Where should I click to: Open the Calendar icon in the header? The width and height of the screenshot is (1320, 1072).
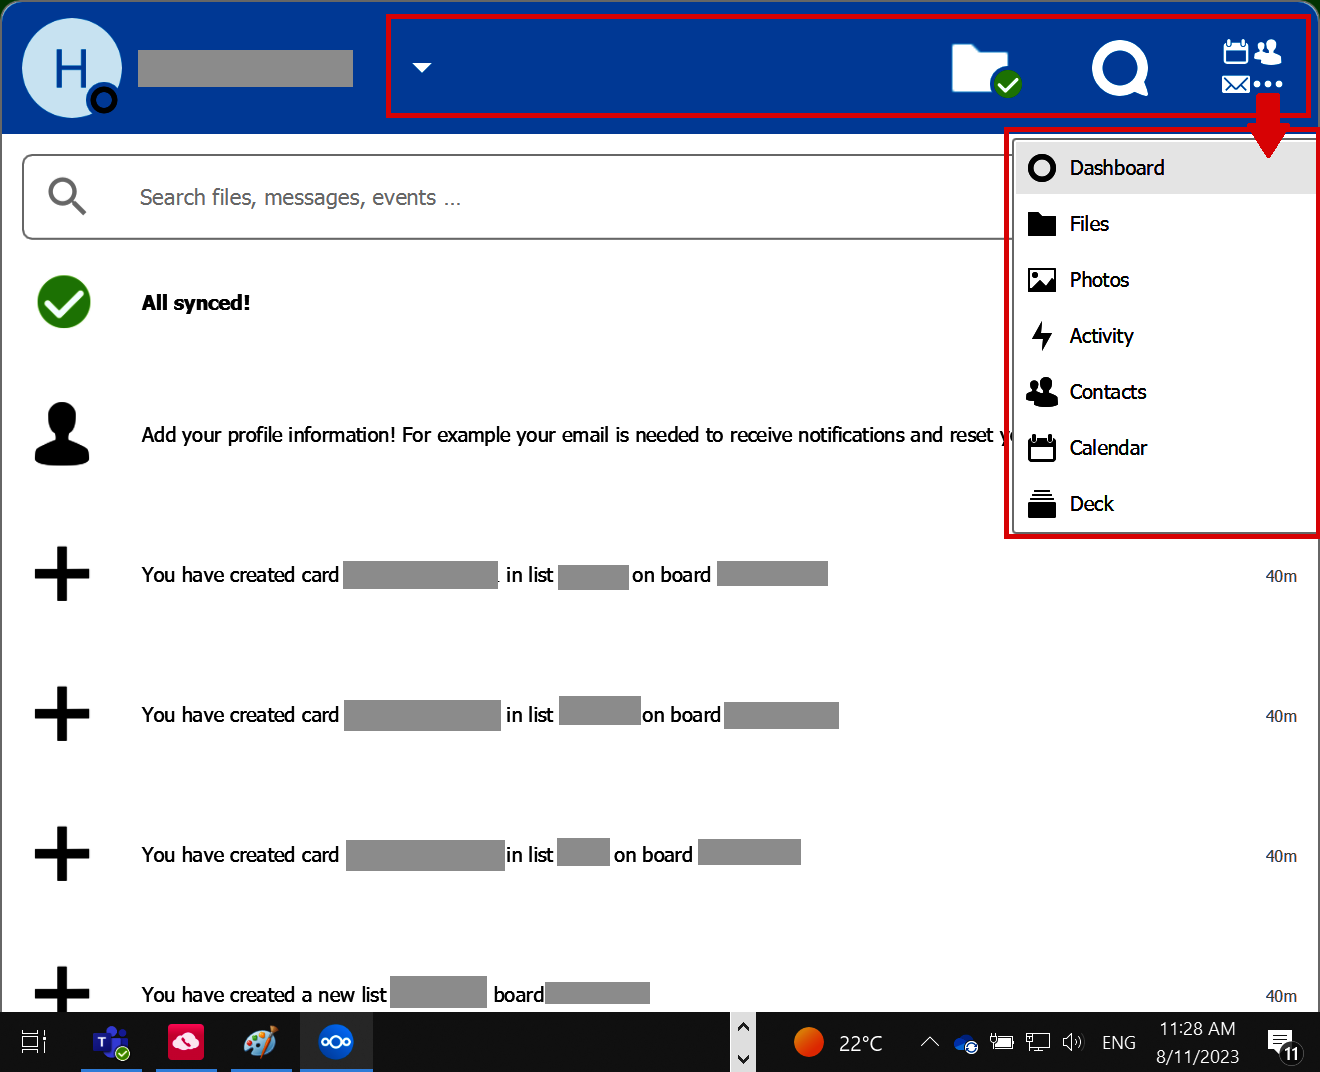click(1235, 50)
